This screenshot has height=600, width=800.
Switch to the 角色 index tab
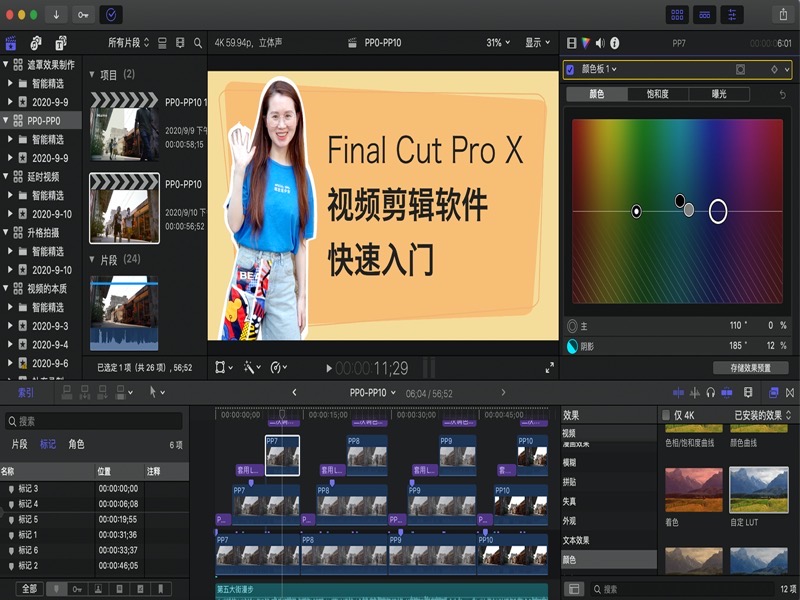tap(77, 444)
